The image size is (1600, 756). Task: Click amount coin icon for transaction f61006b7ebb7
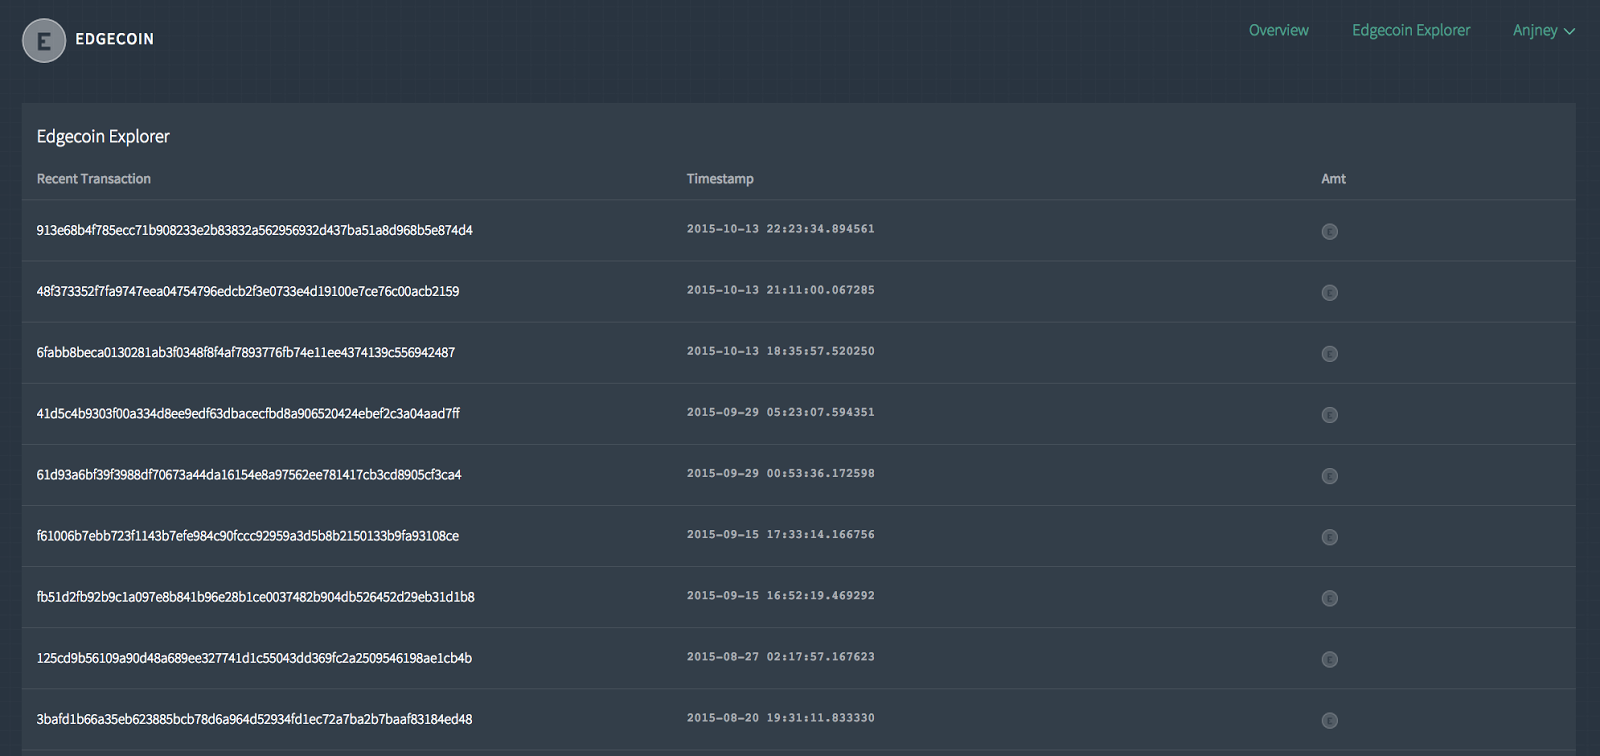[1330, 537]
